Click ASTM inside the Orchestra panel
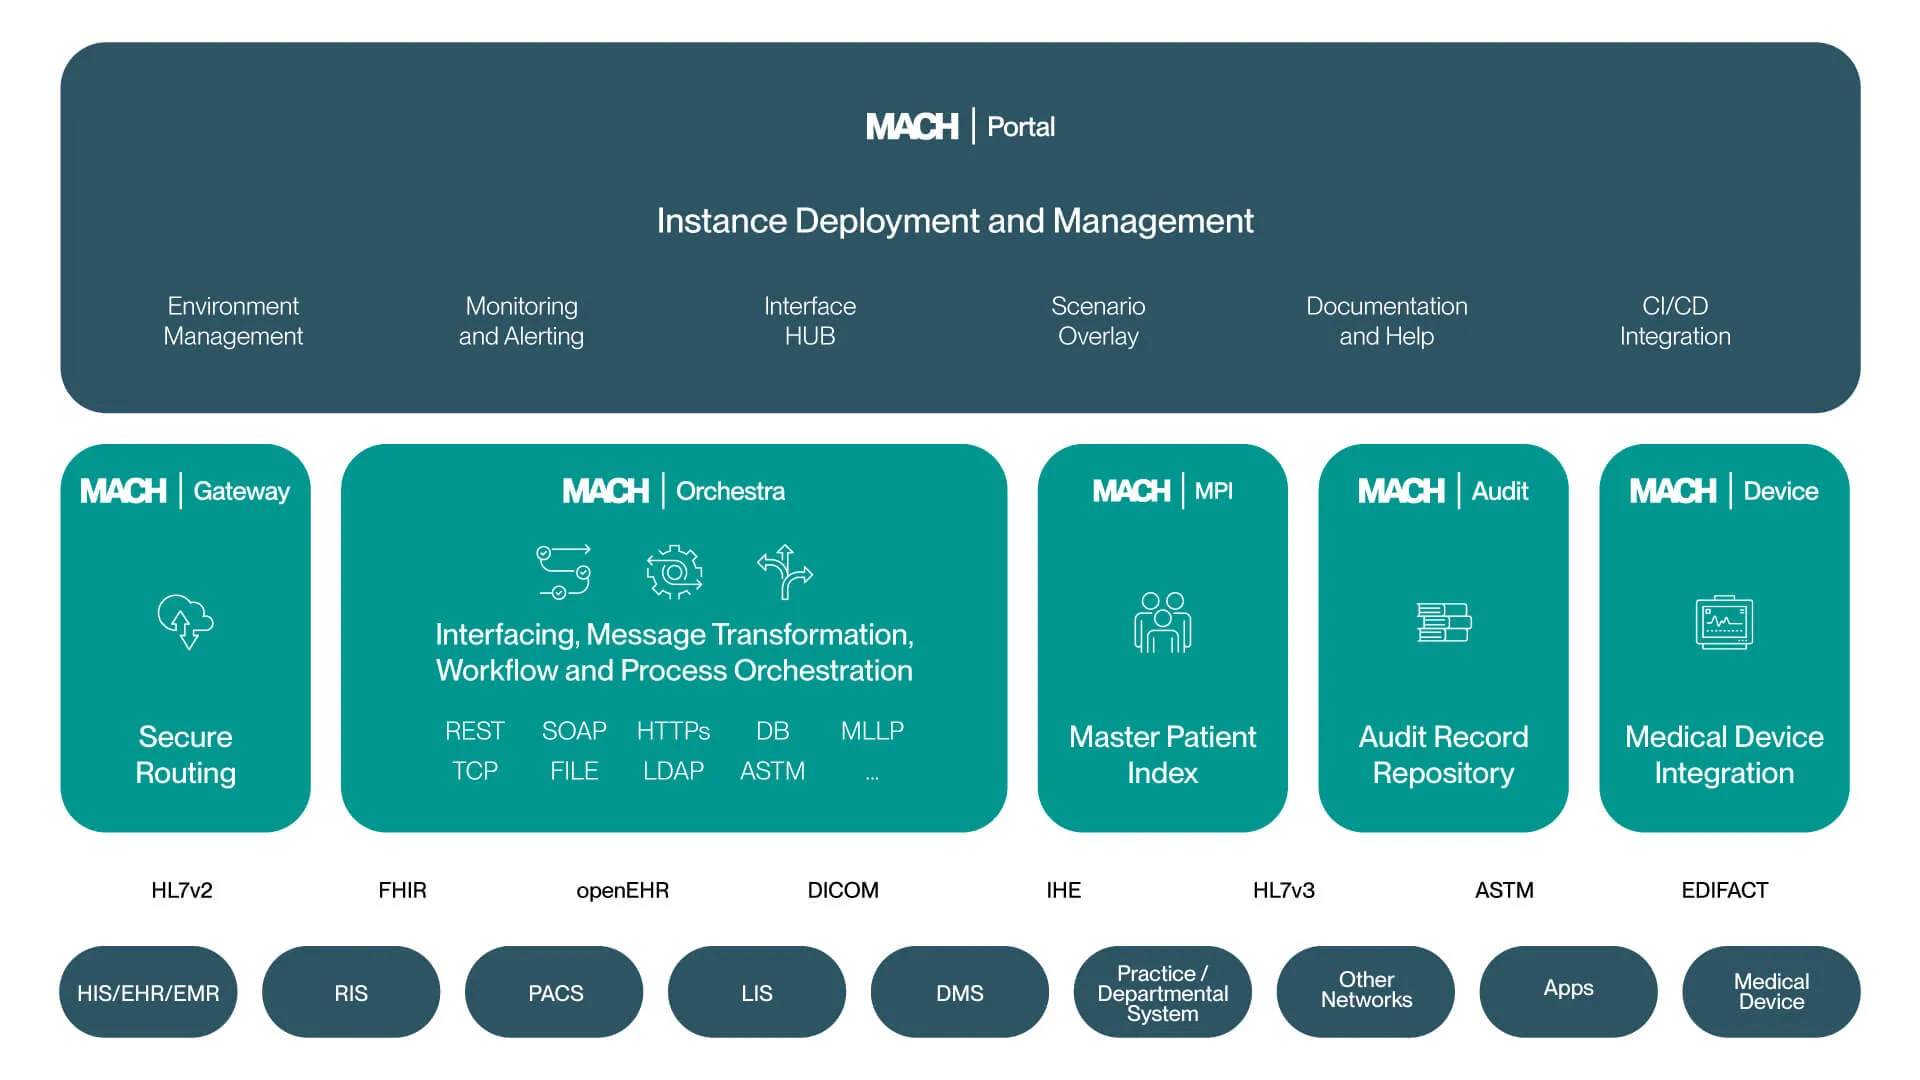Image resolution: width=1920 pixels, height=1080 pixels. (x=773, y=771)
